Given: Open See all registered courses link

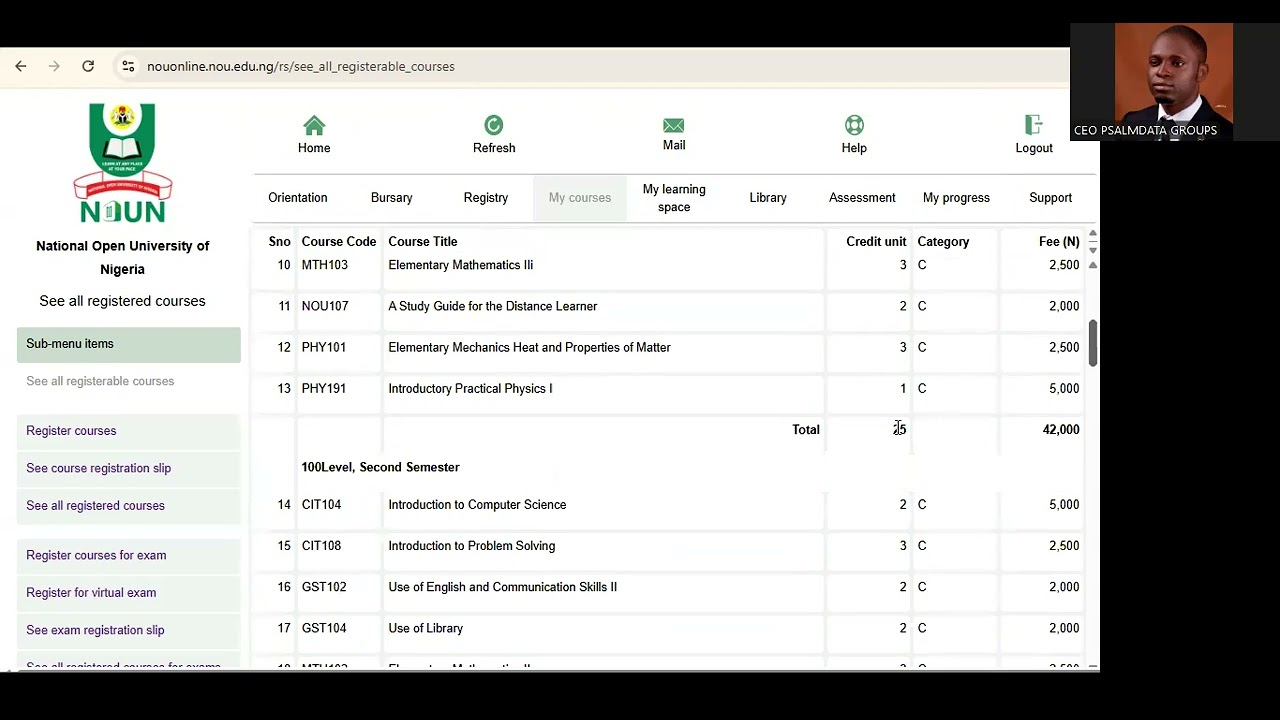Looking at the screenshot, I should point(95,506).
